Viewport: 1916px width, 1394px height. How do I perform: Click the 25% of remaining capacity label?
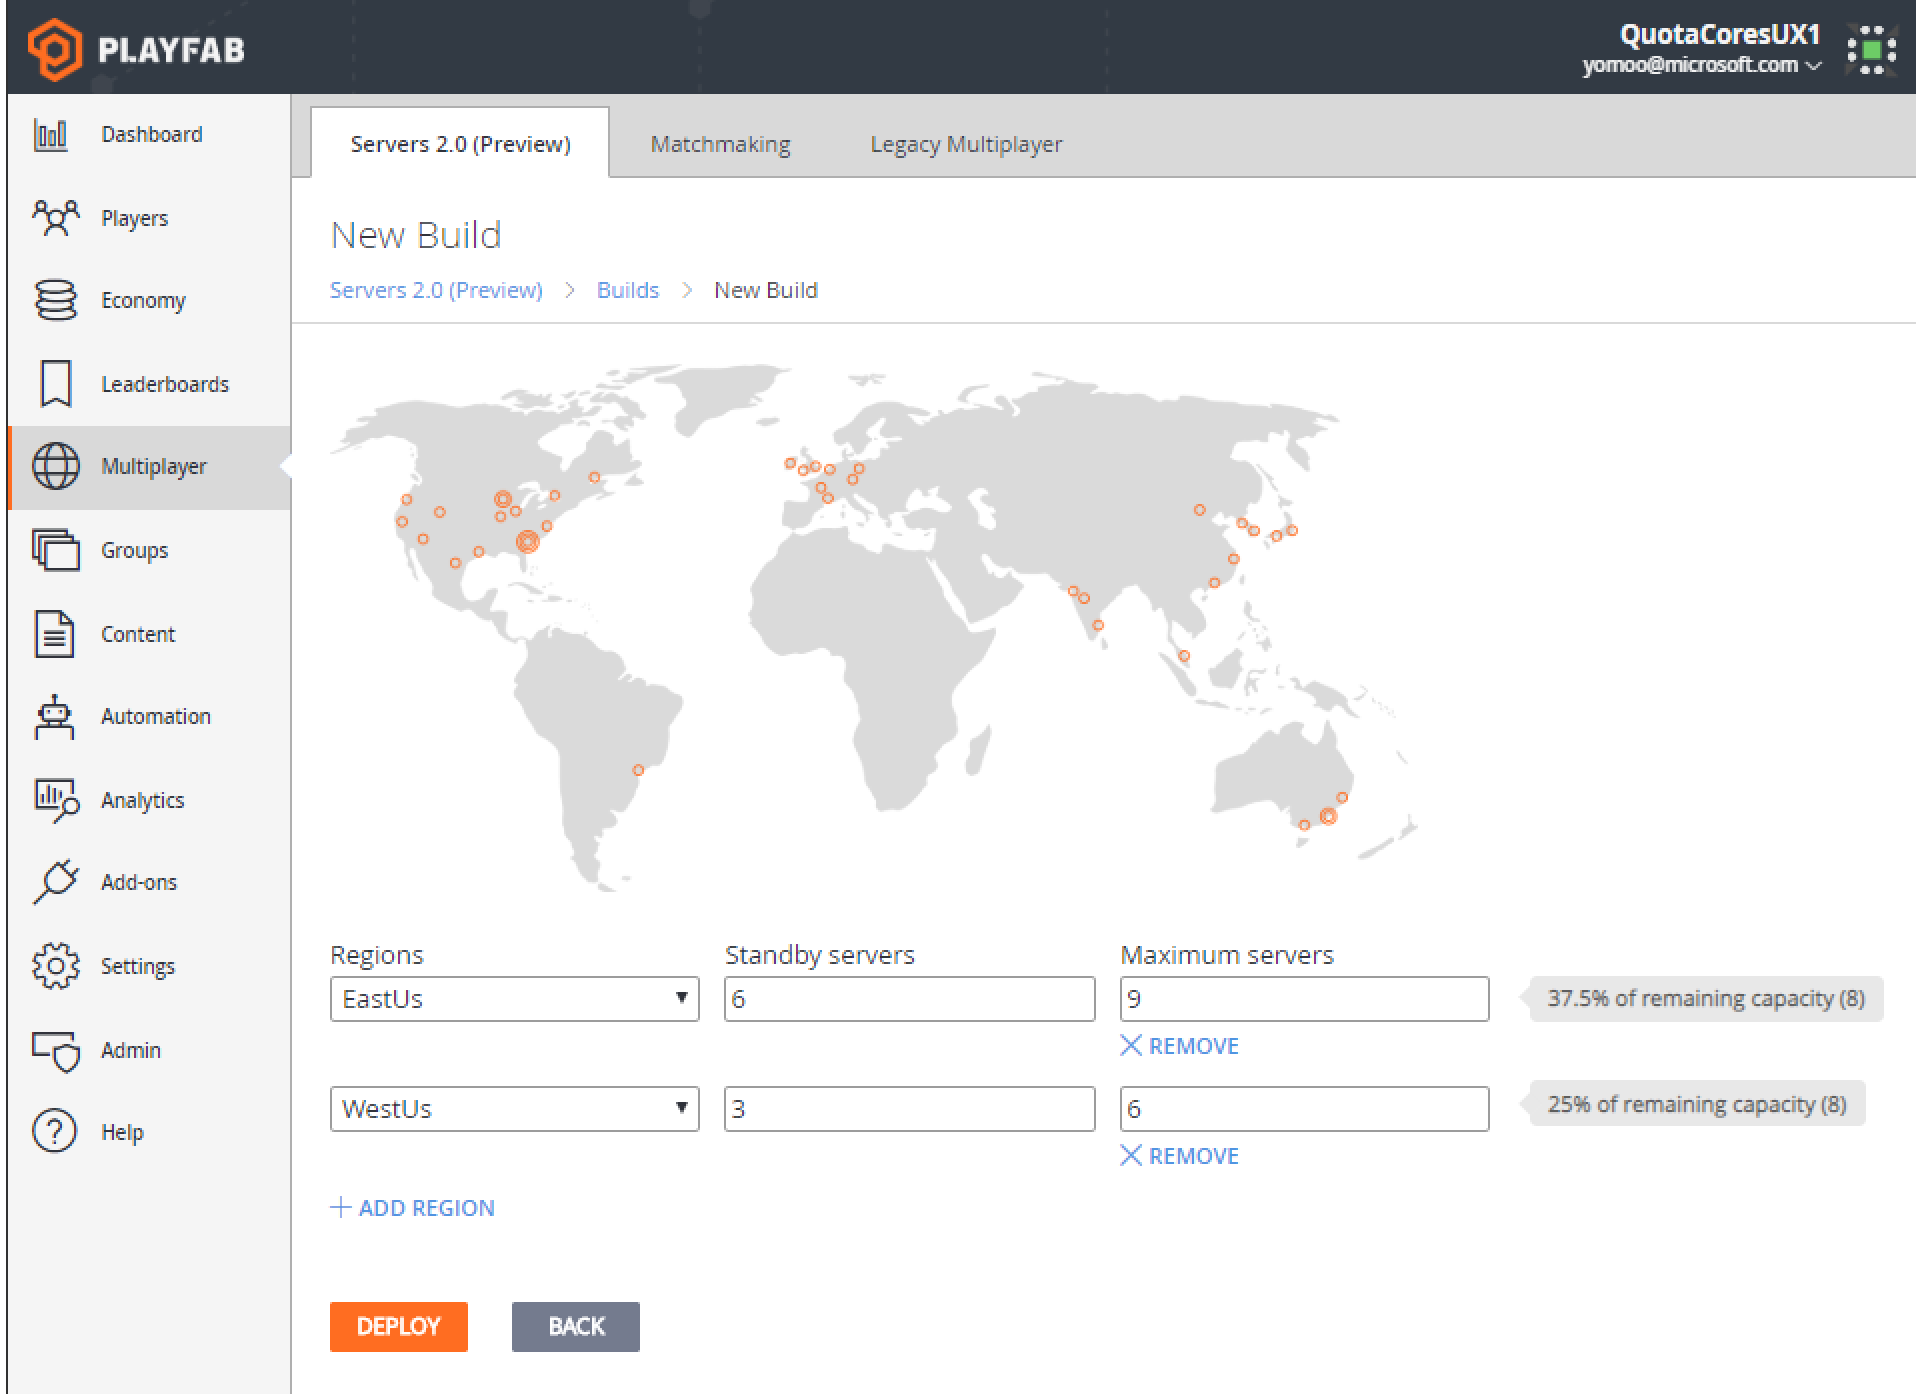click(x=1697, y=1104)
